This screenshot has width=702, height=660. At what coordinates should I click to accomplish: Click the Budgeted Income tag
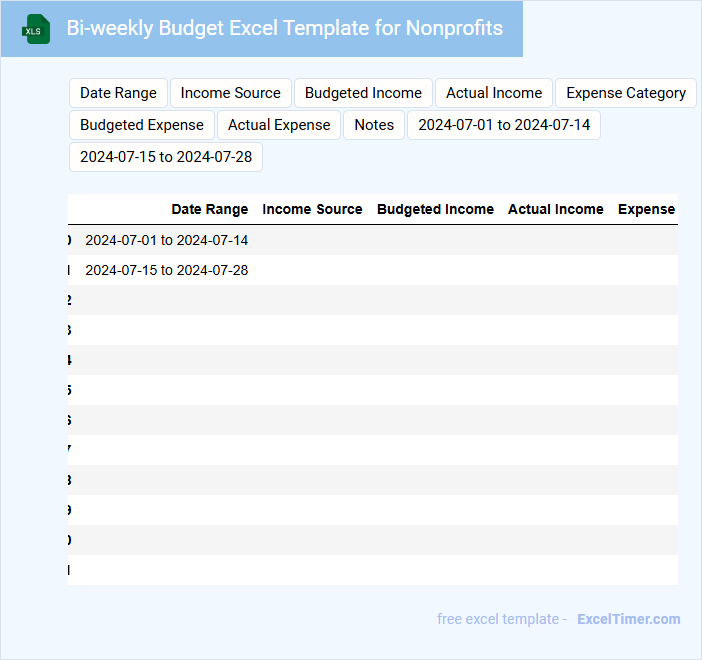(x=363, y=93)
